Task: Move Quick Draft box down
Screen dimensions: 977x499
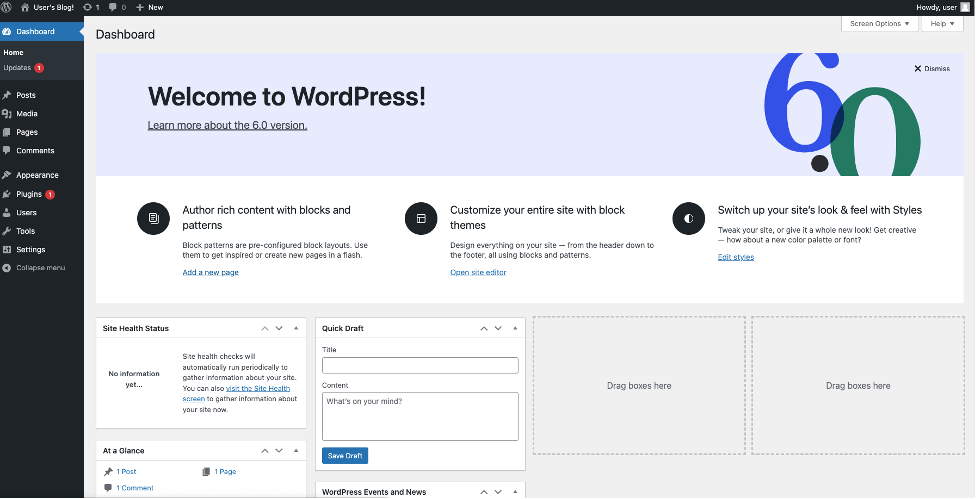Action: point(498,328)
